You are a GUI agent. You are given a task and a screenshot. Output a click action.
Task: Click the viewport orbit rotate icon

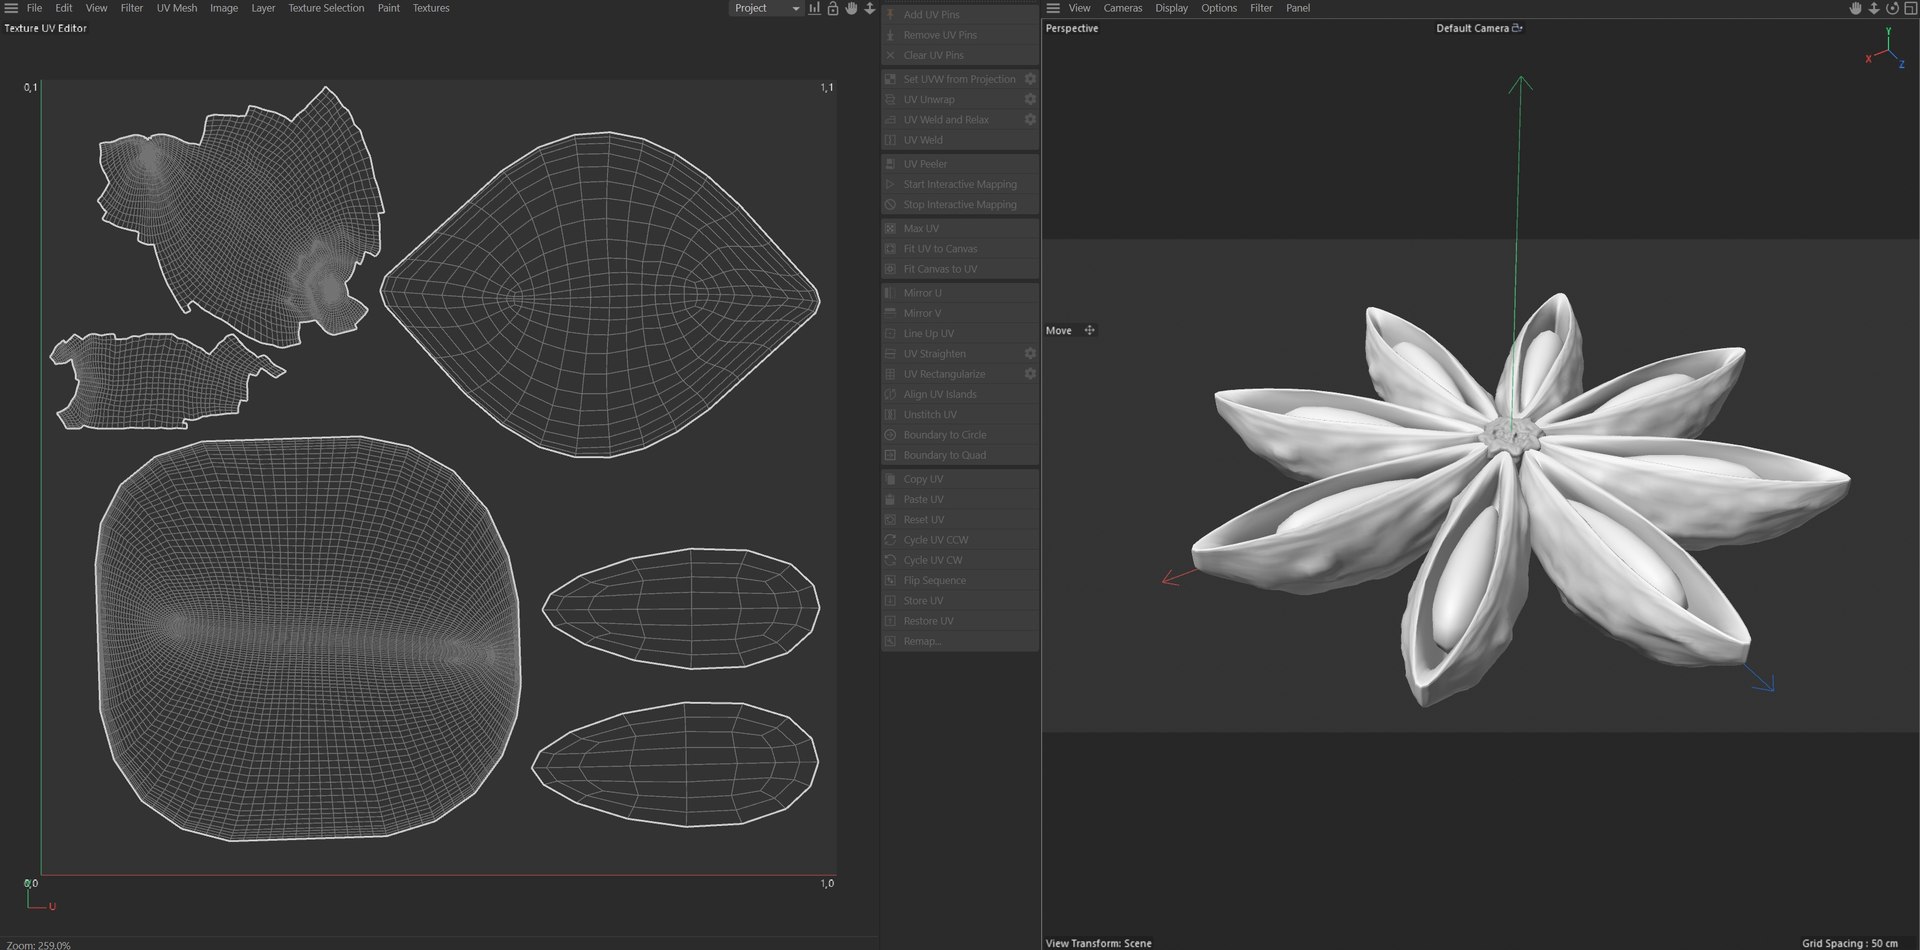coord(1892,8)
